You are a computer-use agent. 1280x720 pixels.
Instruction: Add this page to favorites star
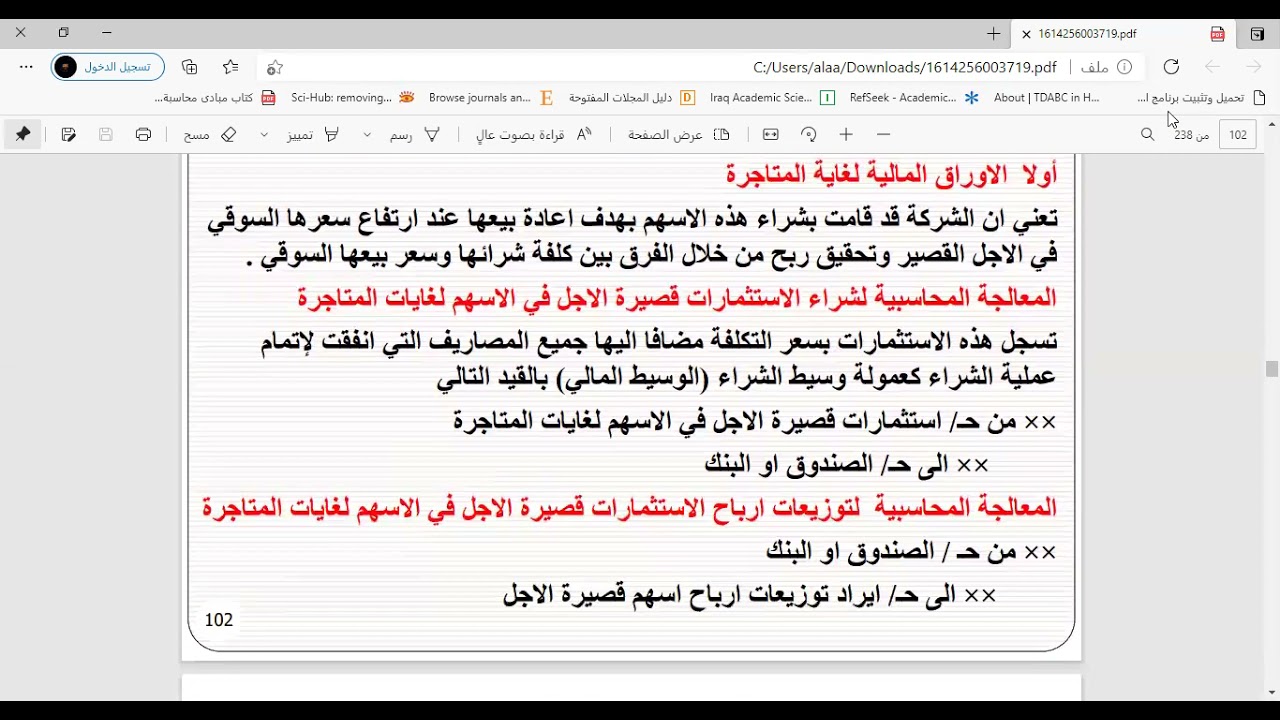(275, 67)
